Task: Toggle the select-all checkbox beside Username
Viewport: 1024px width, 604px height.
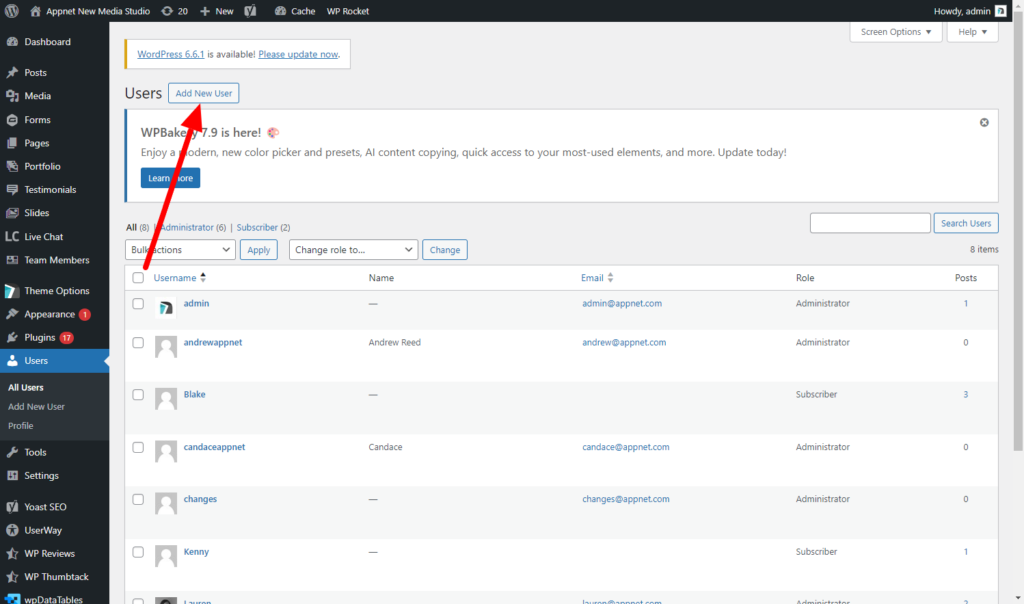Action: click(x=138, y=278)
